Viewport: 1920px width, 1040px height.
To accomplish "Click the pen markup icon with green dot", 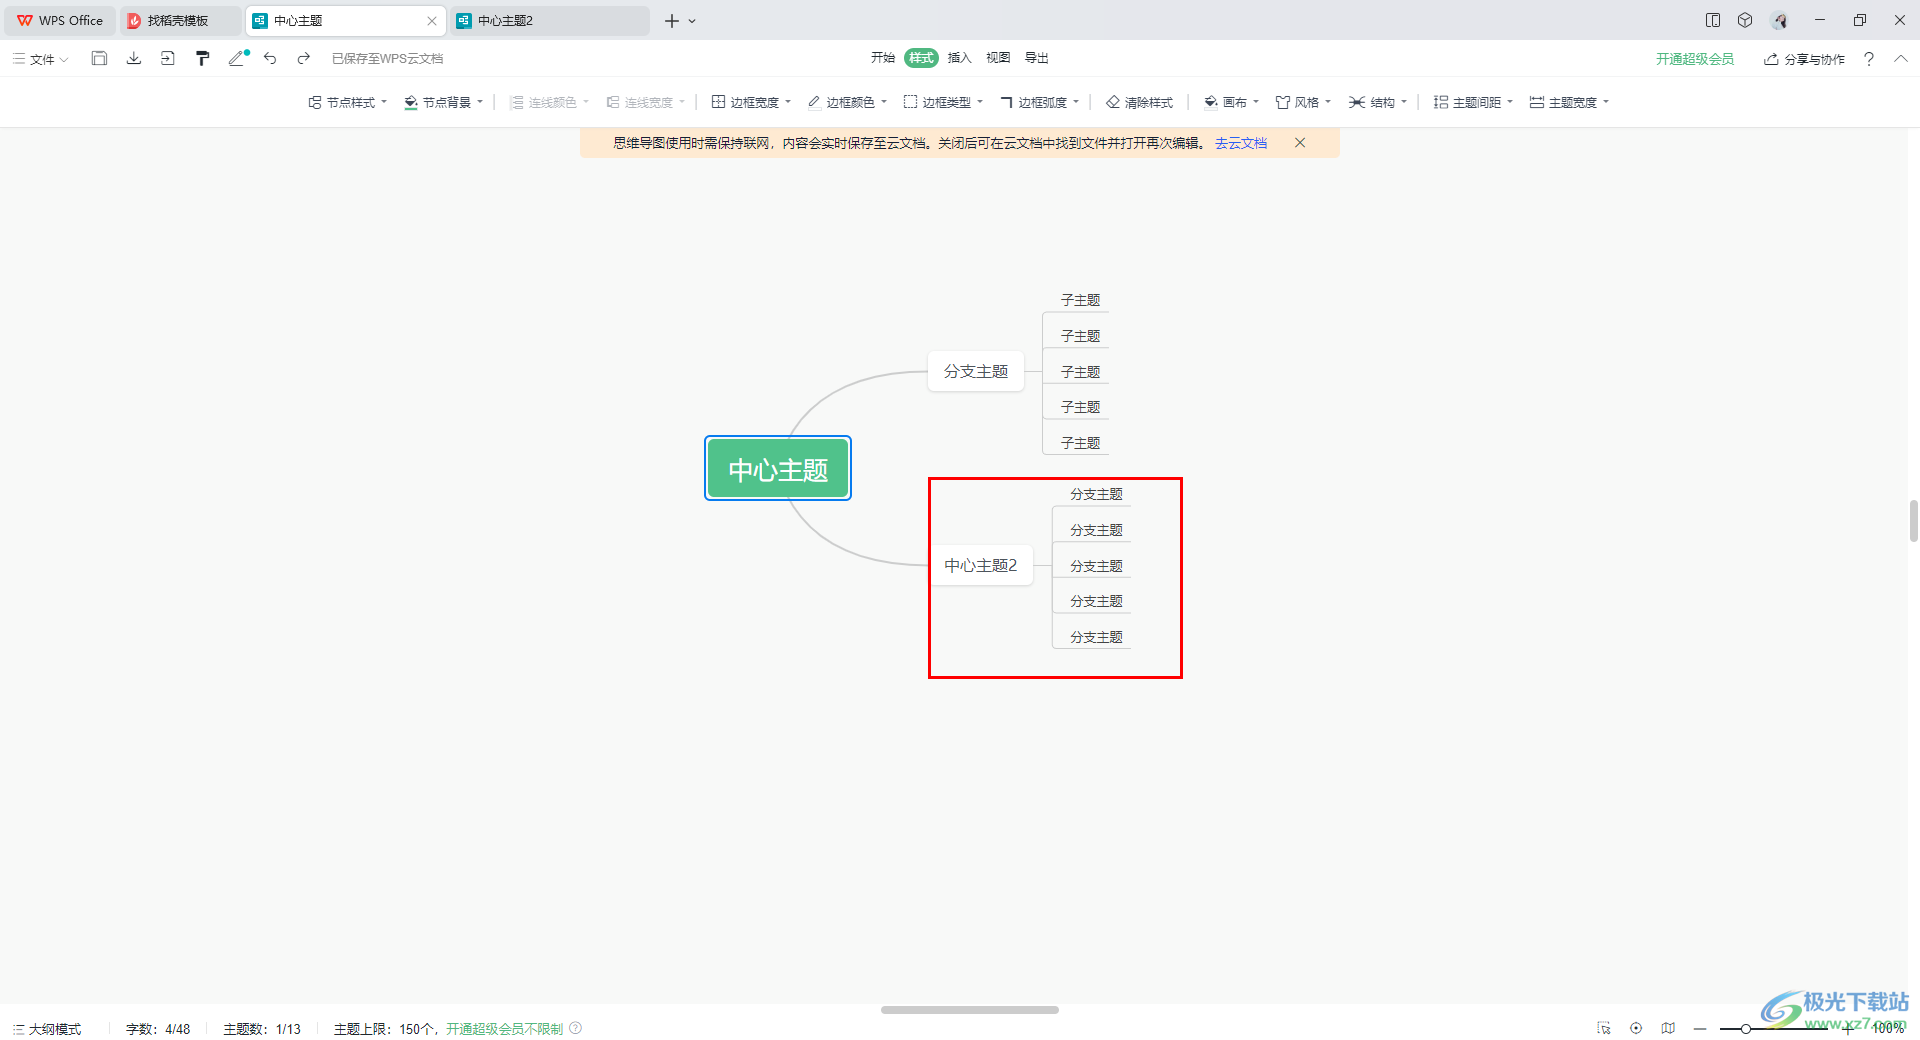I will (238, 58).
